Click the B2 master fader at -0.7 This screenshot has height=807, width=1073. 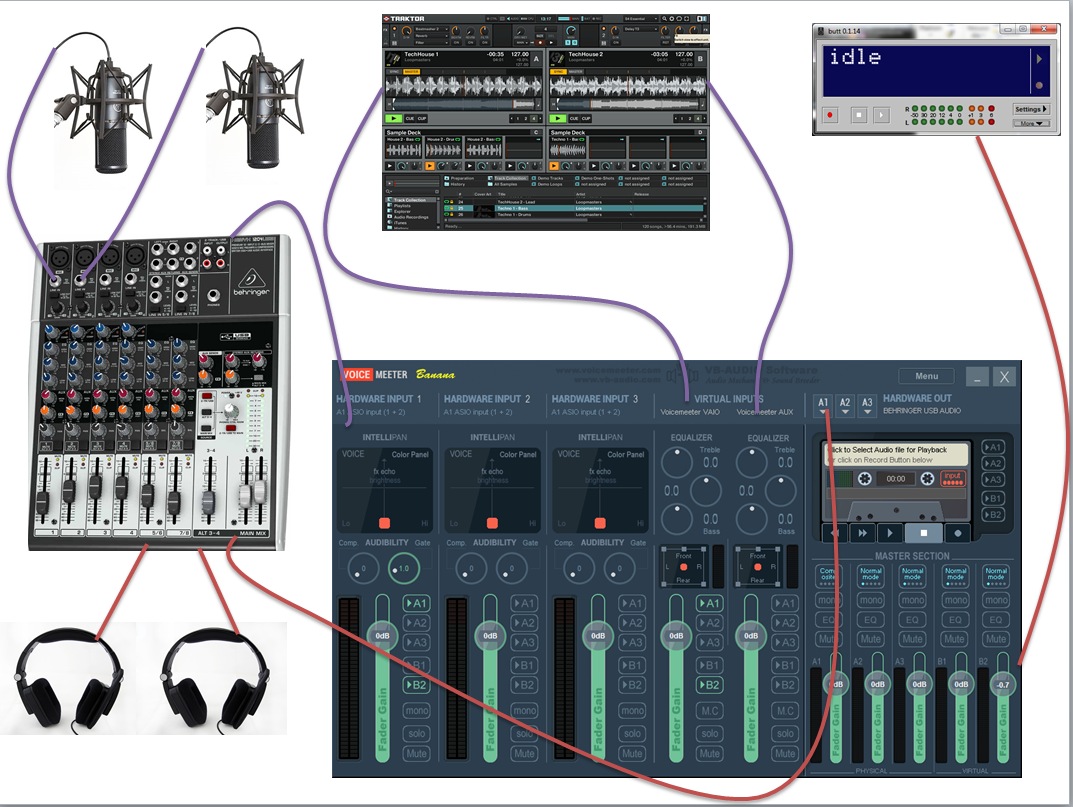click(x=1003, y=684)
